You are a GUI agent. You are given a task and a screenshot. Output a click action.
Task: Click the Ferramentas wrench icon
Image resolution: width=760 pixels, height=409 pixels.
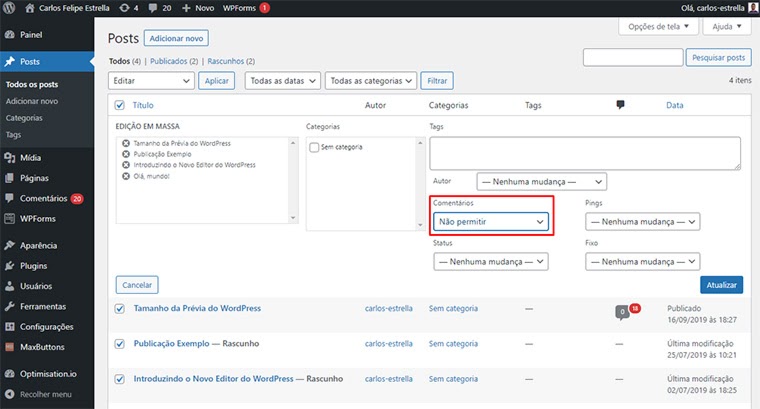point(9,306)
